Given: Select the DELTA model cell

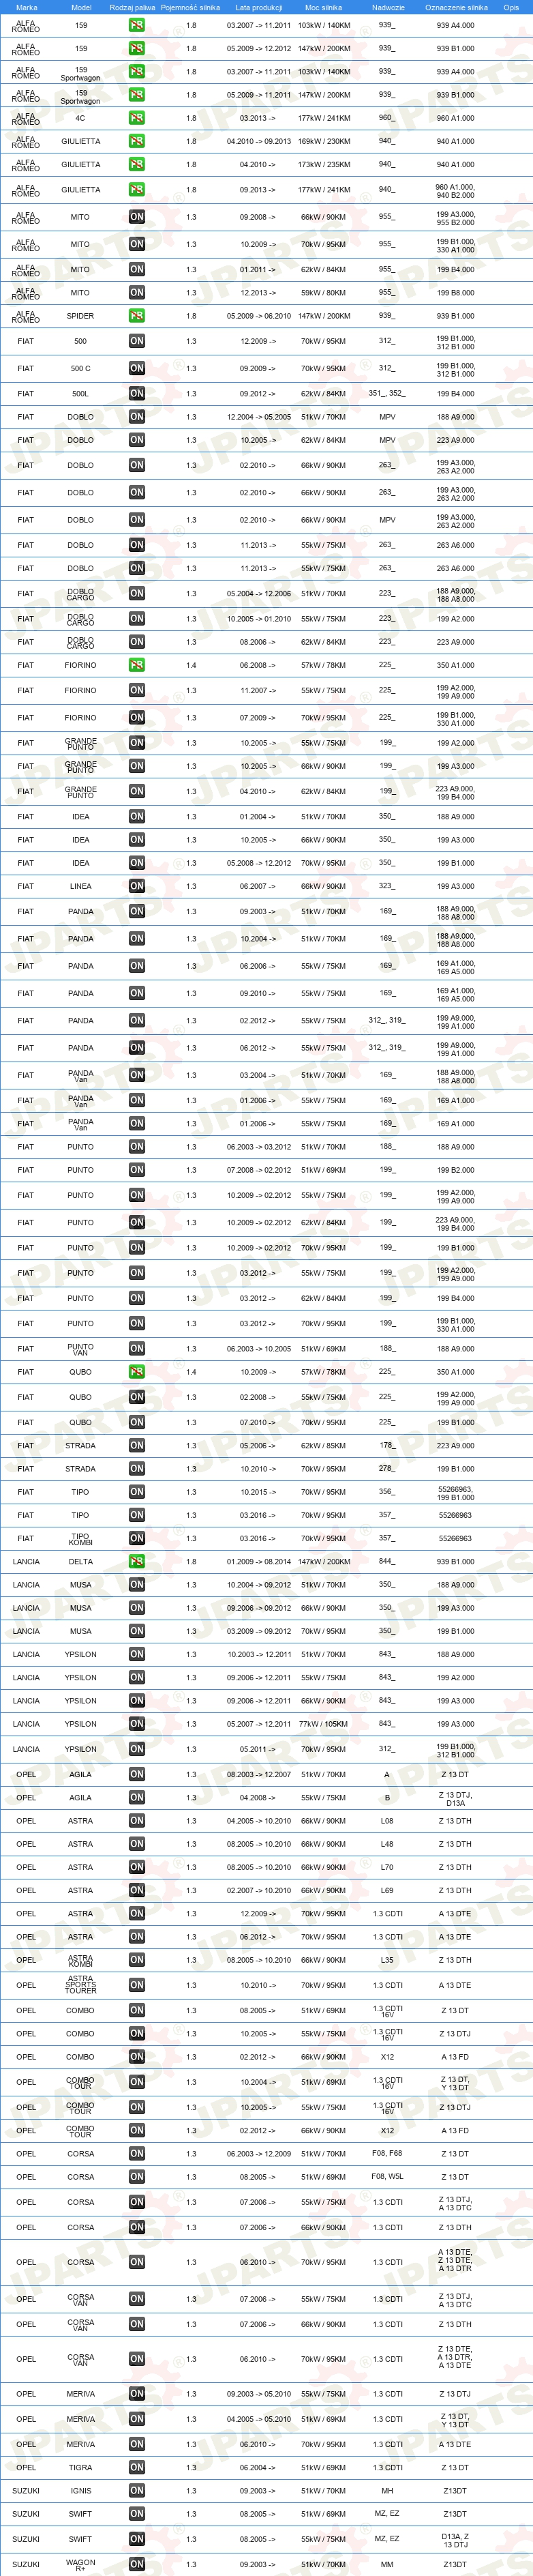Looking at the screenshot, I should tap(81, 1561).
